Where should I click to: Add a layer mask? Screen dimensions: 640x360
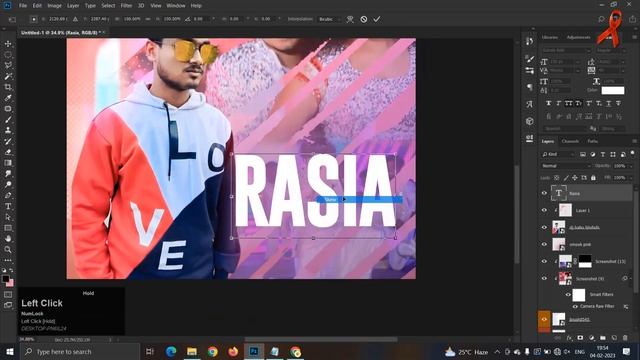click(x=580, y=338)
